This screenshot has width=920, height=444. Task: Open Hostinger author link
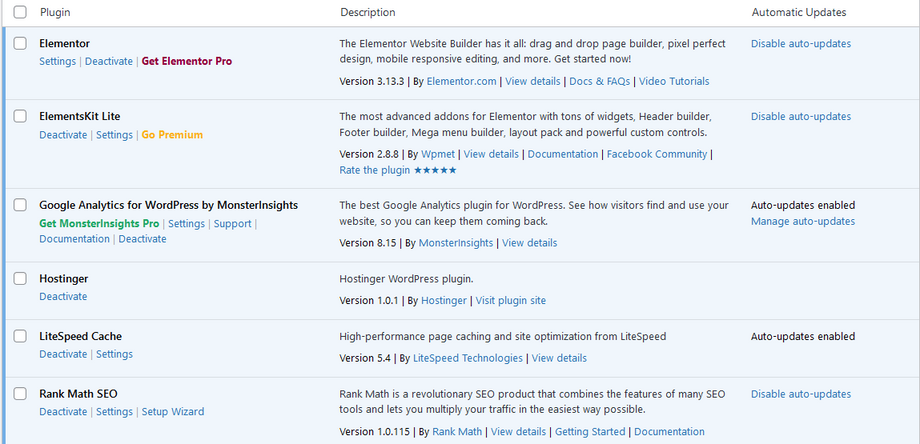tap(444, 300)
